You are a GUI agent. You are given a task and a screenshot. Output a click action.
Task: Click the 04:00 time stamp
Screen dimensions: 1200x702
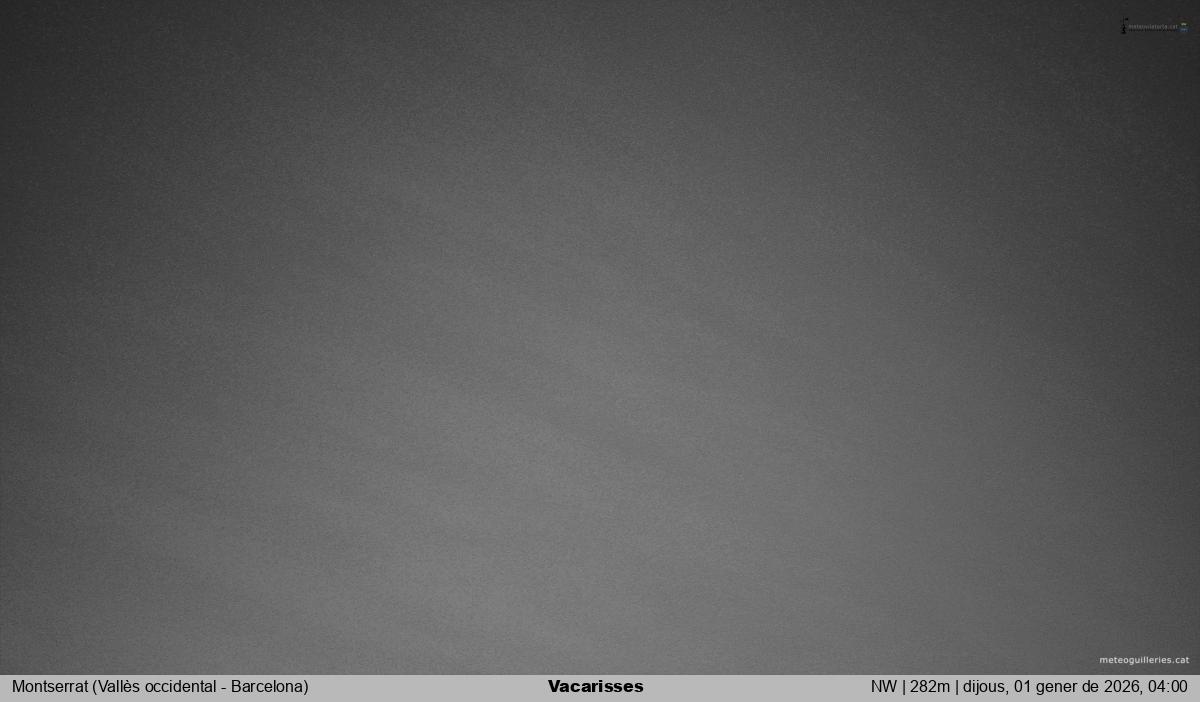coord(1167,687)
